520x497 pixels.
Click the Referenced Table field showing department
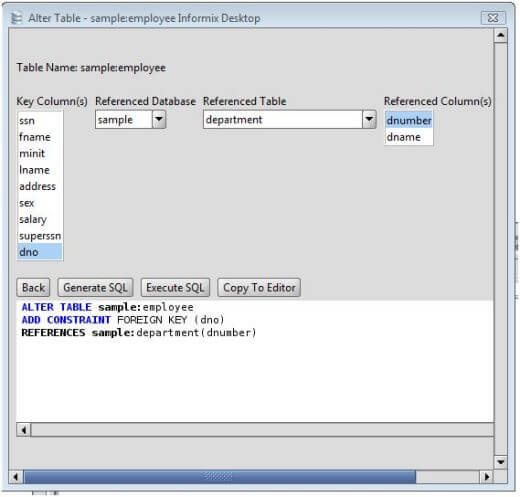[283, 120]
